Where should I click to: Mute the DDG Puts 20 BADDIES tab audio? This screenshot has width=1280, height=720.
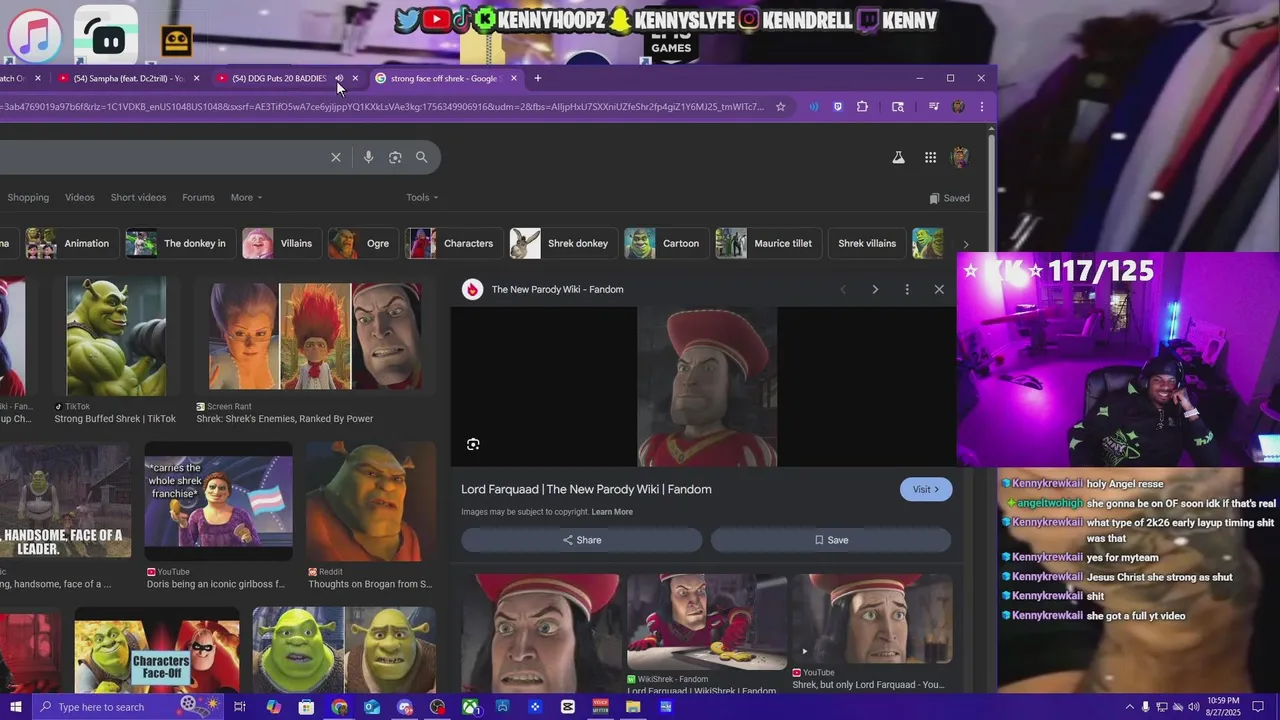click(339, 78)
